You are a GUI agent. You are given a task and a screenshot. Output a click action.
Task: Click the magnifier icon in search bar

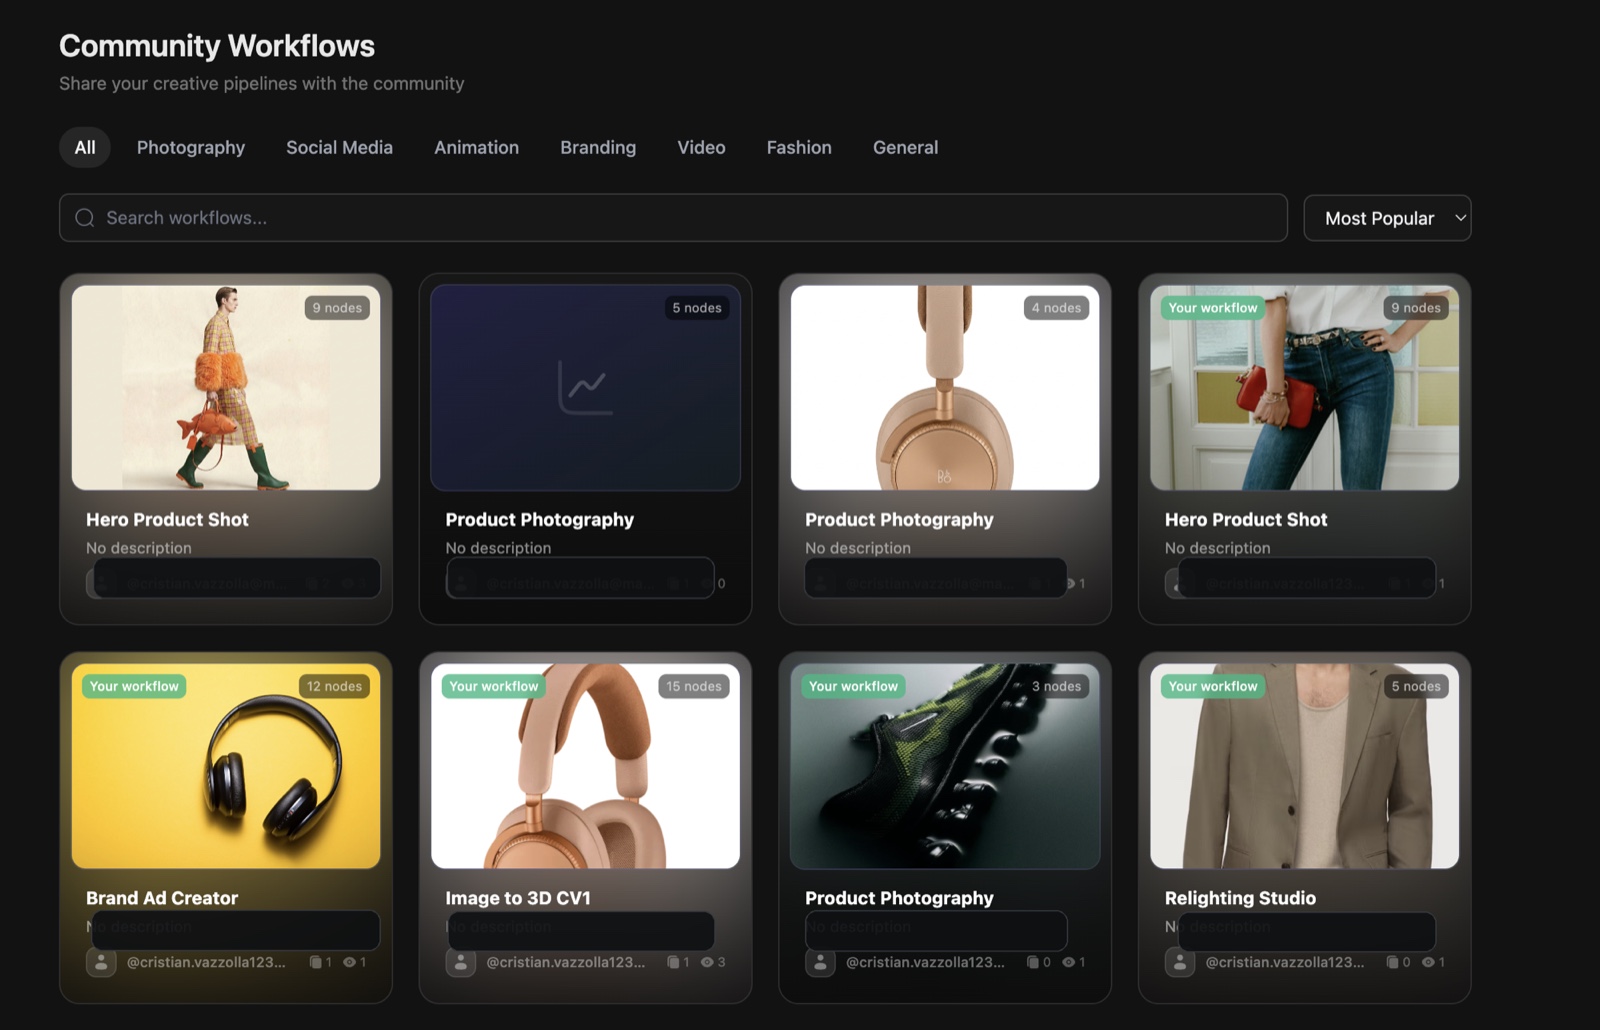point(85,218)
